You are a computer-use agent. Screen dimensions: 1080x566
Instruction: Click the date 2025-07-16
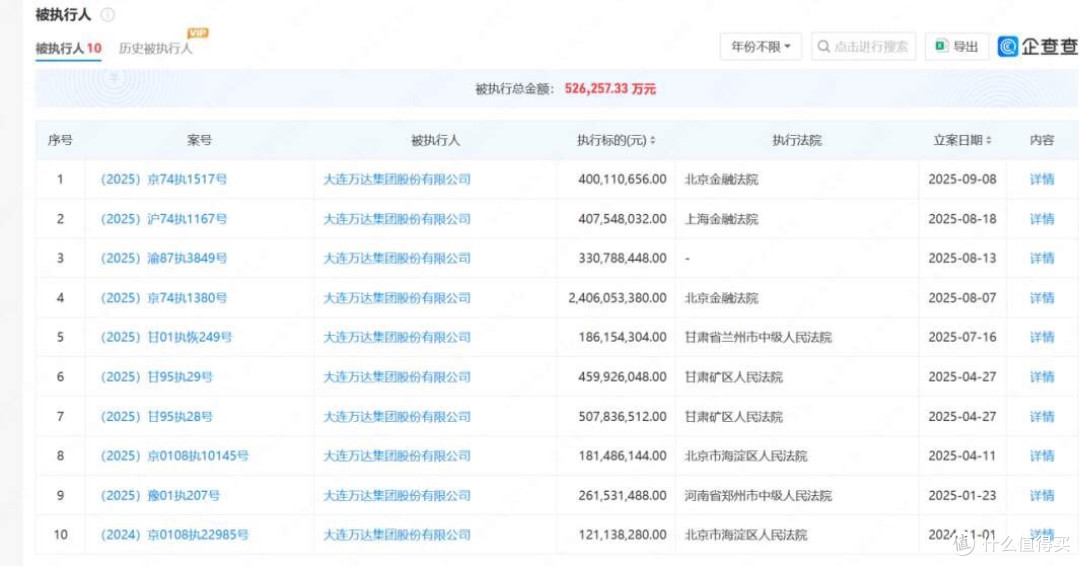[962, 337]
